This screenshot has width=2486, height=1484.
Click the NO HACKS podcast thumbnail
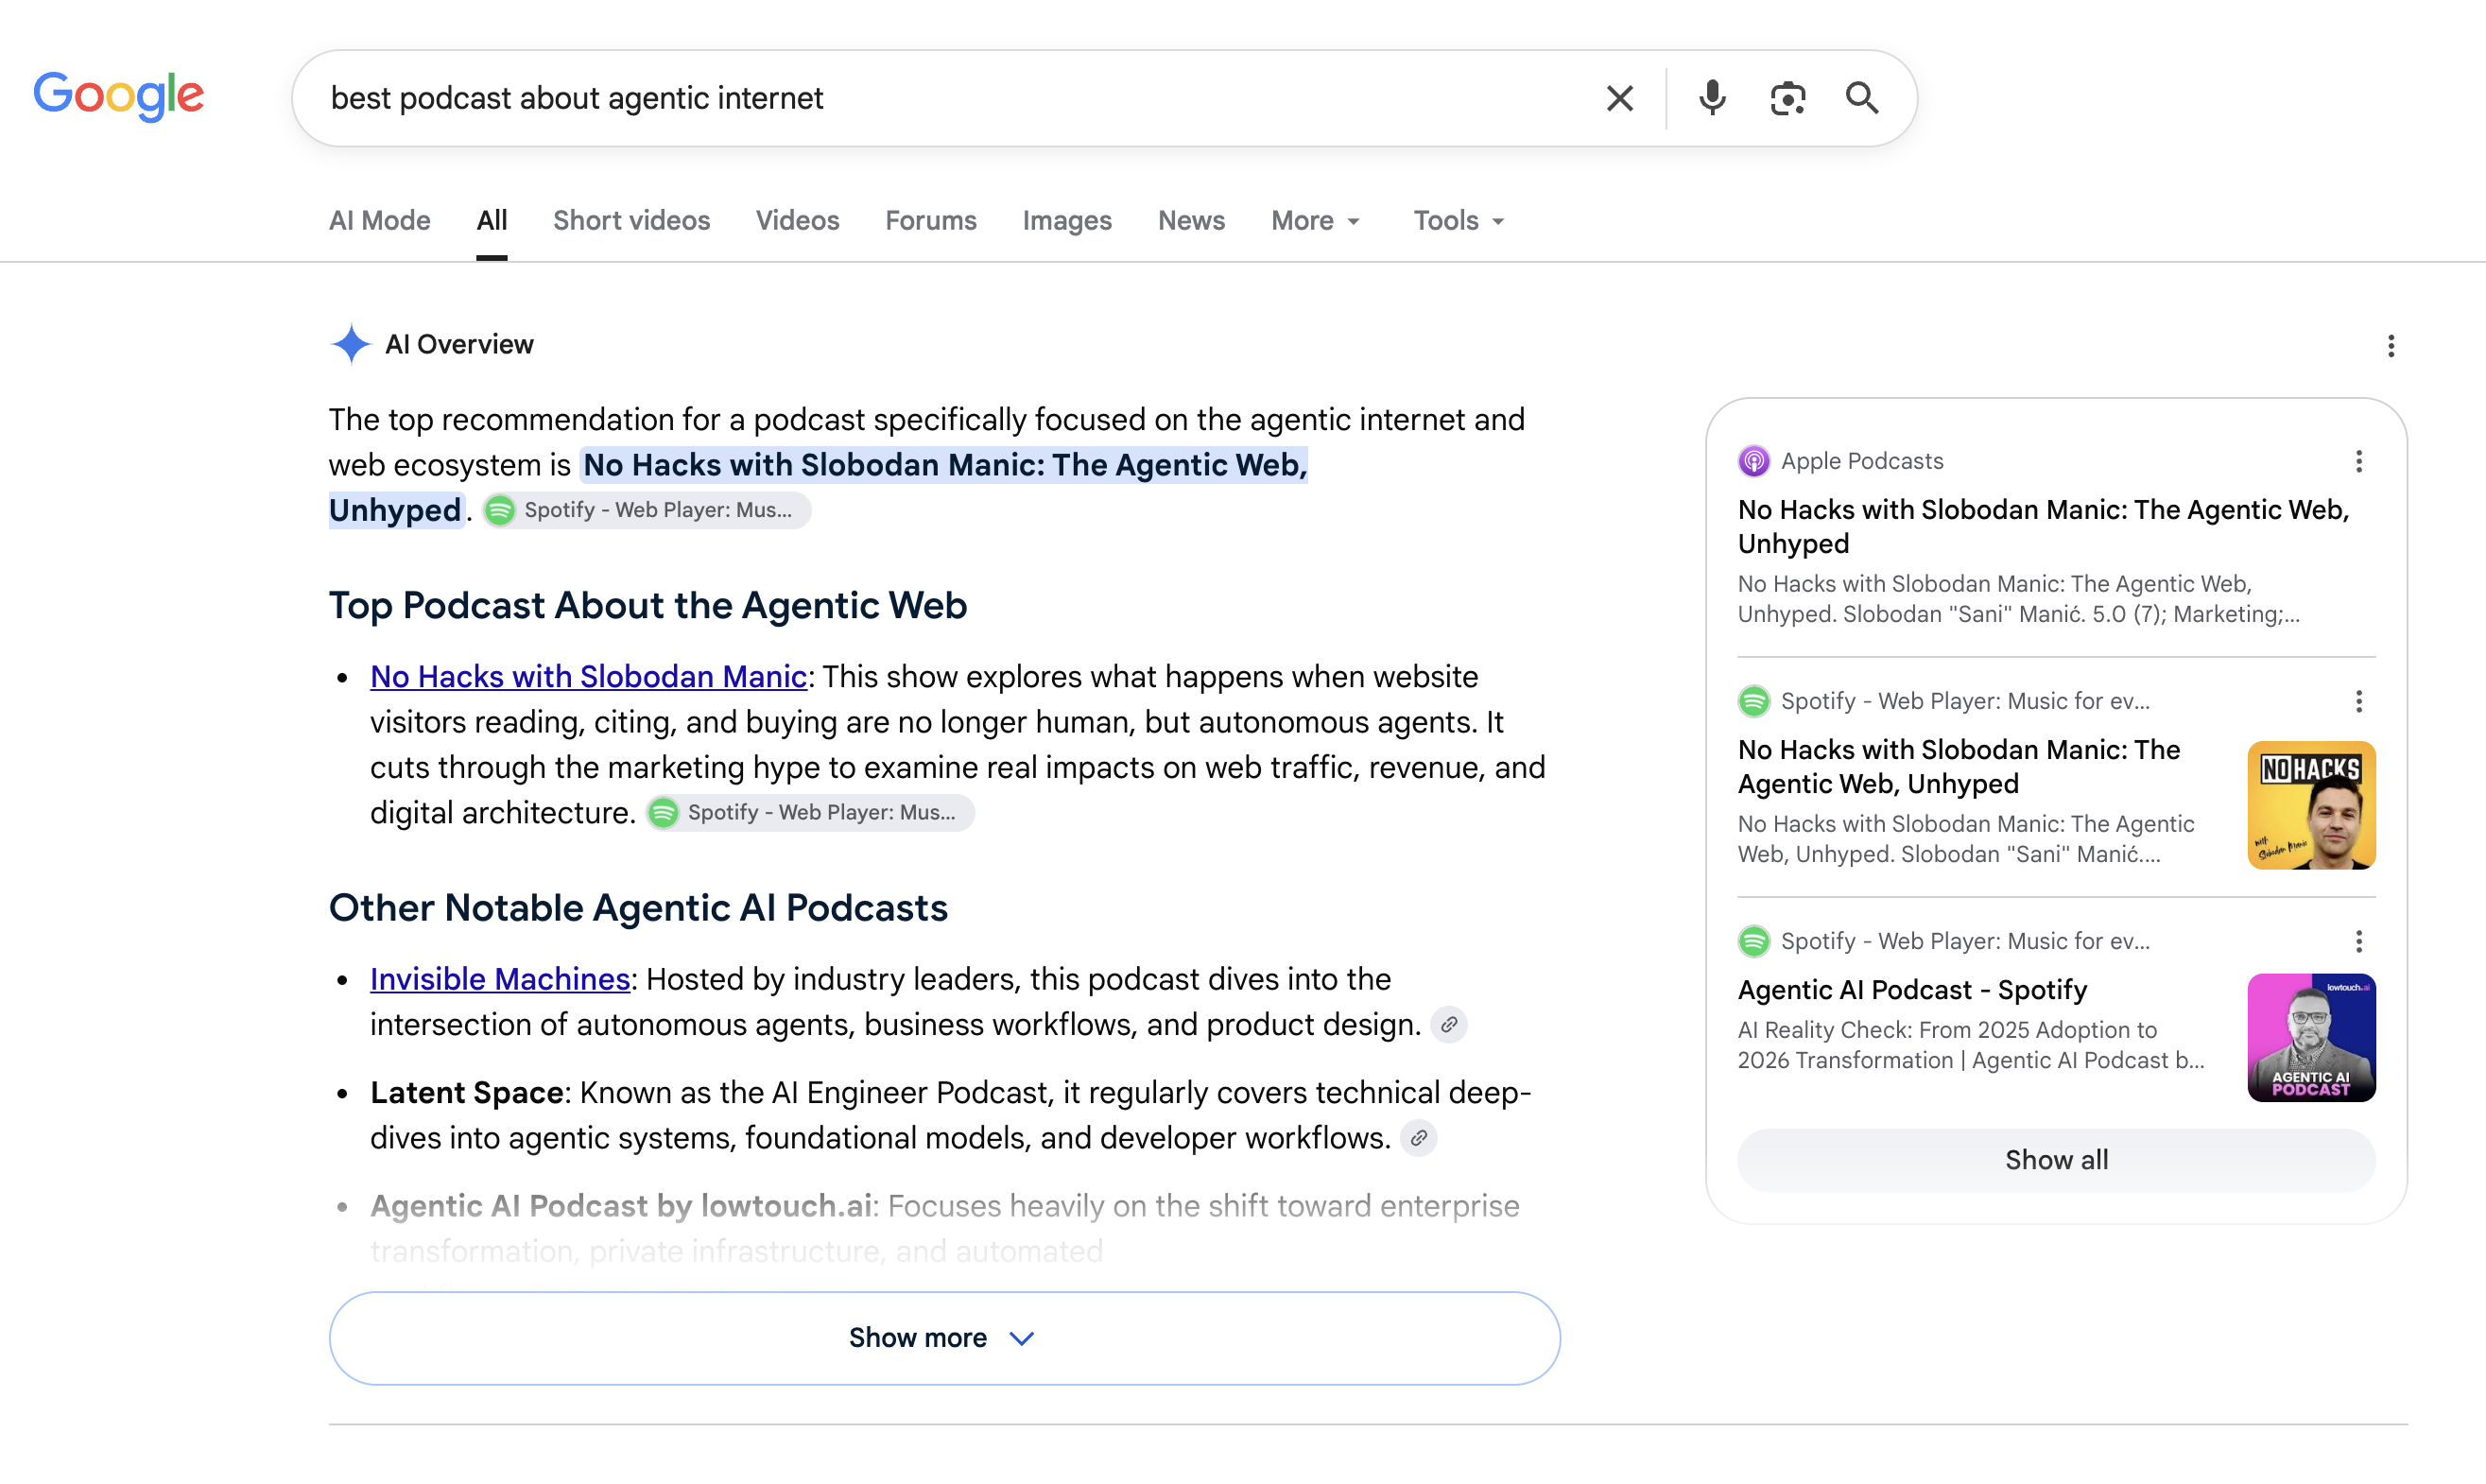tap(2311, 805)
